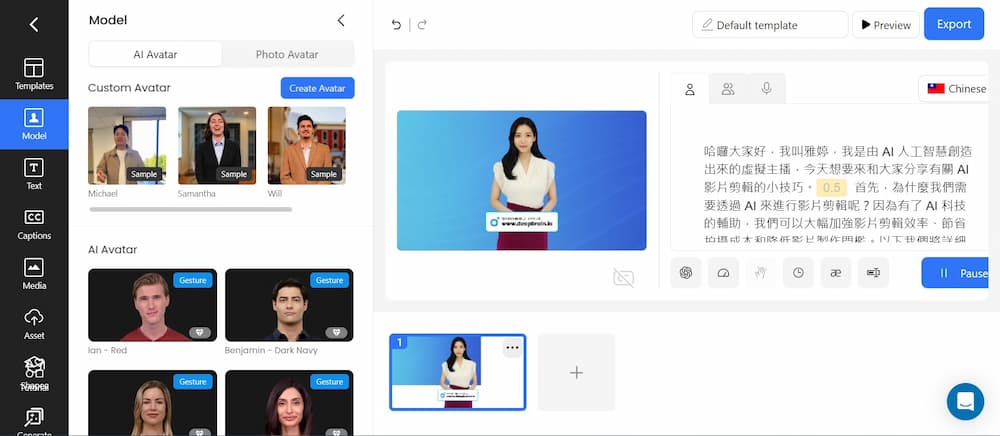Favorite the Ian - Red avatar
Viewport: 1000px width, 436px height.
coord(200,332)
